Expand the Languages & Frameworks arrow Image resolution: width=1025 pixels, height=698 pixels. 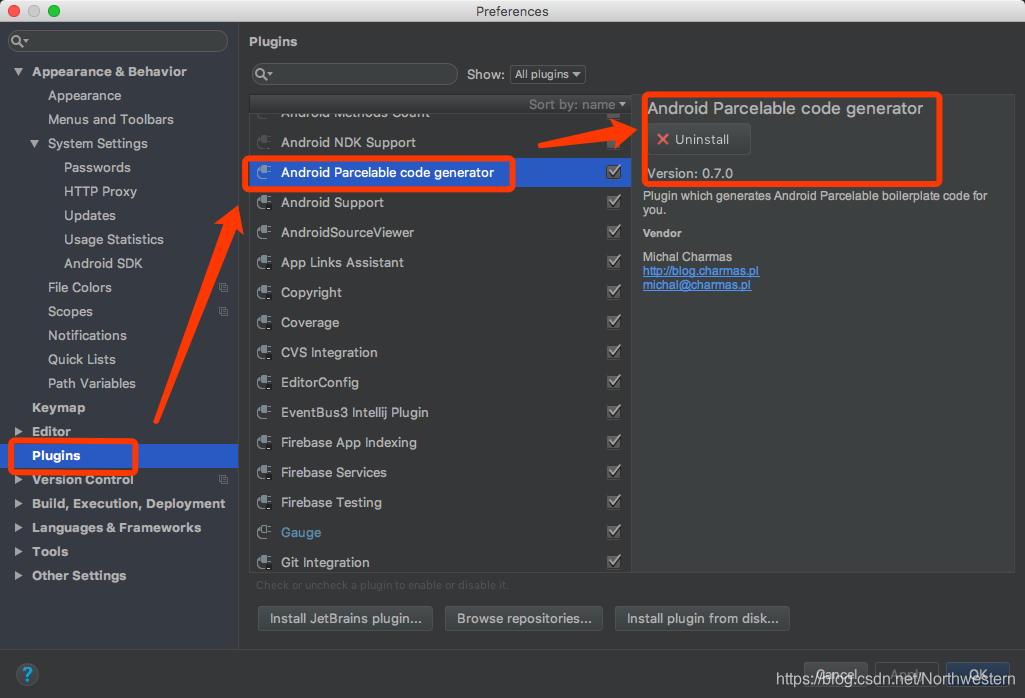[18, 527]
